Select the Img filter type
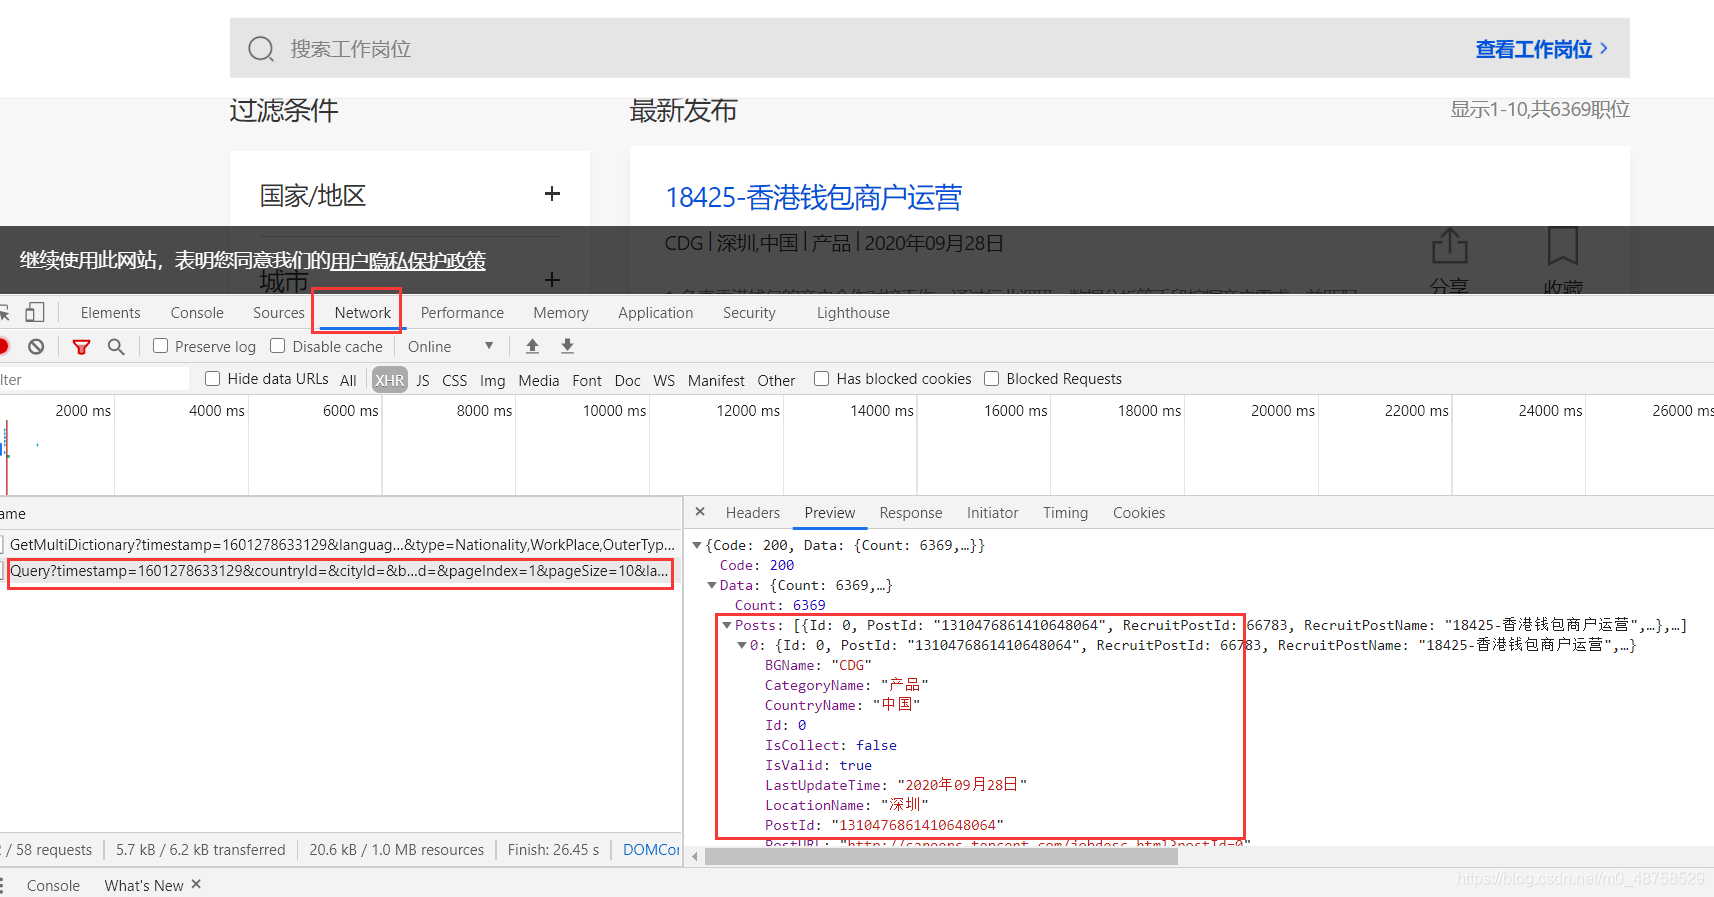Image resolution: width=1714 pixels, height=897 pixels. (492, 380)
